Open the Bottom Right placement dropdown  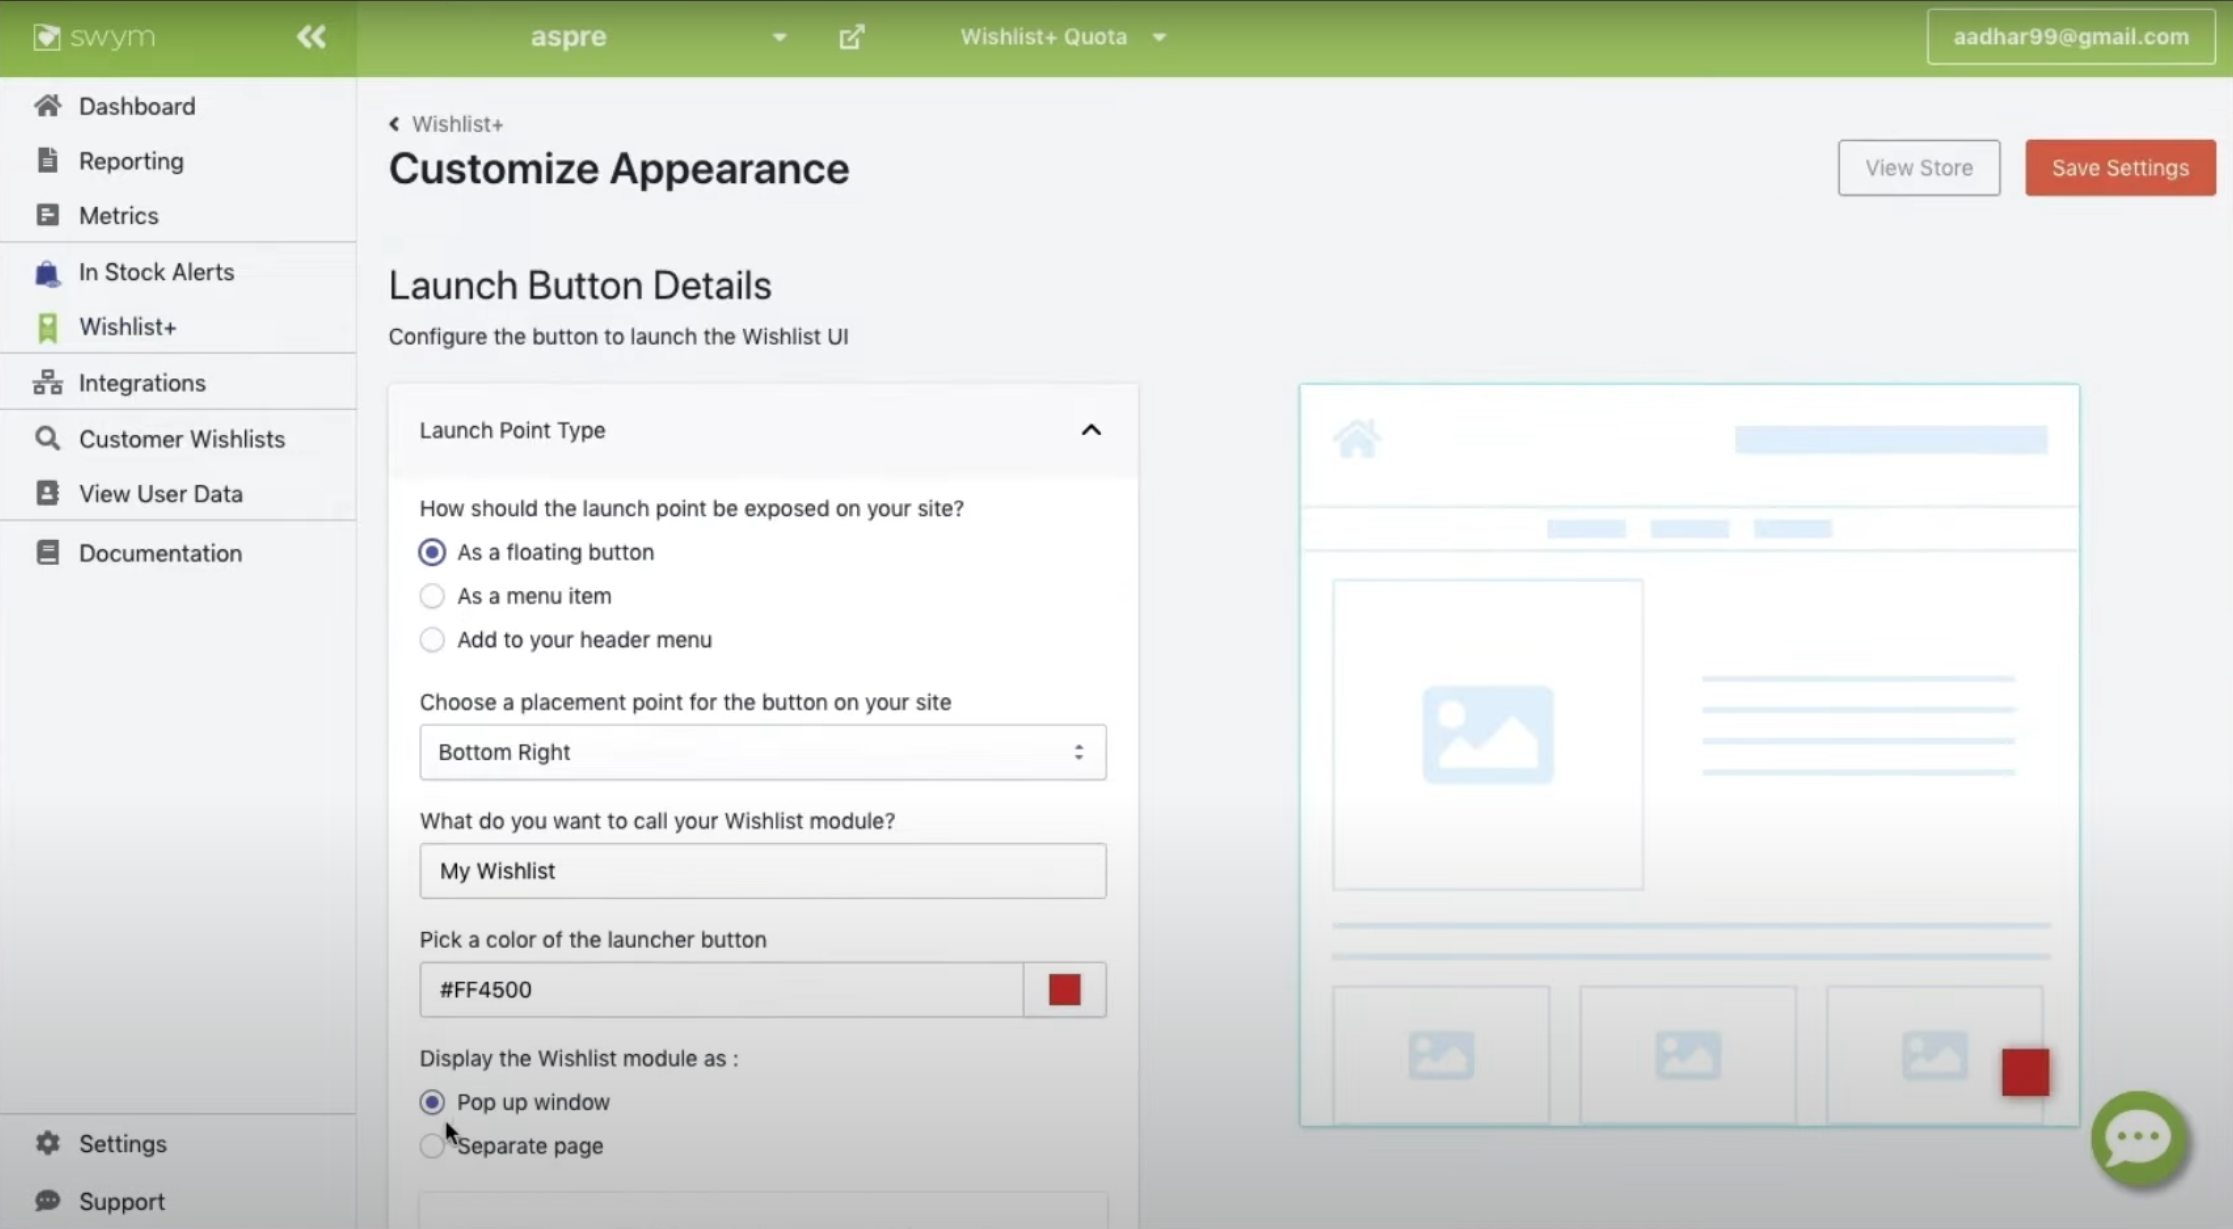(762, 752)
